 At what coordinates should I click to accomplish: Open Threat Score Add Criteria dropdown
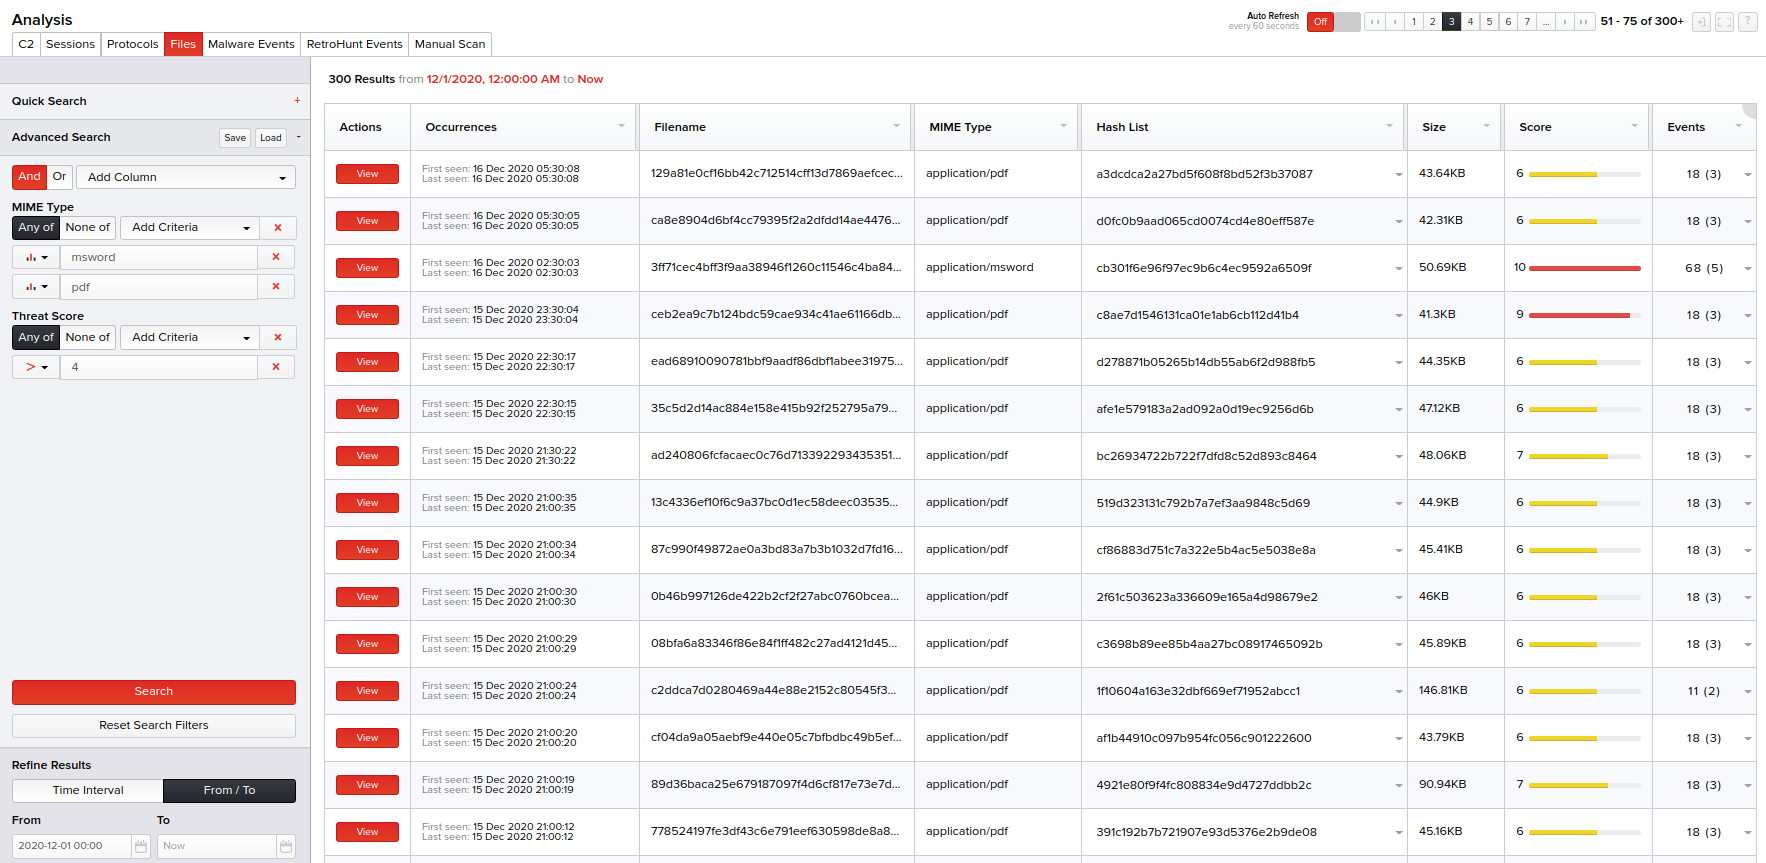pos(190,337)
